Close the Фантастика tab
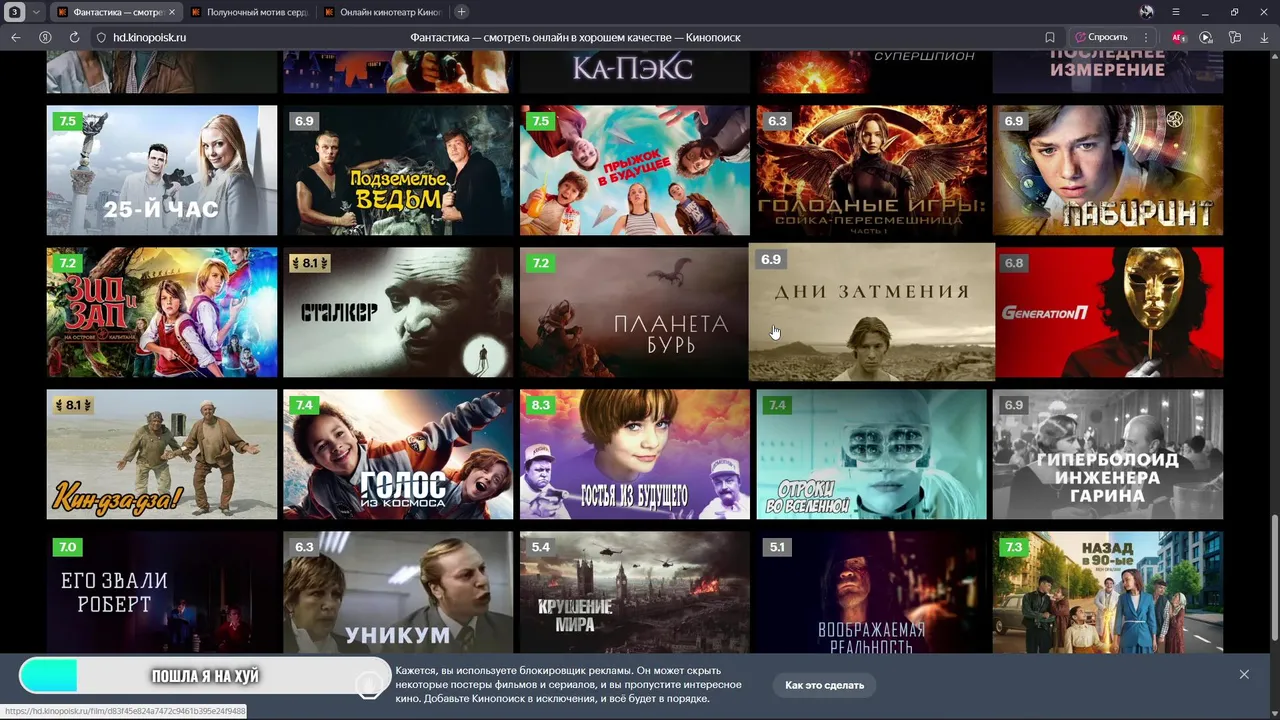Viewport: 1280px width, 720px height. click(171, 12)
